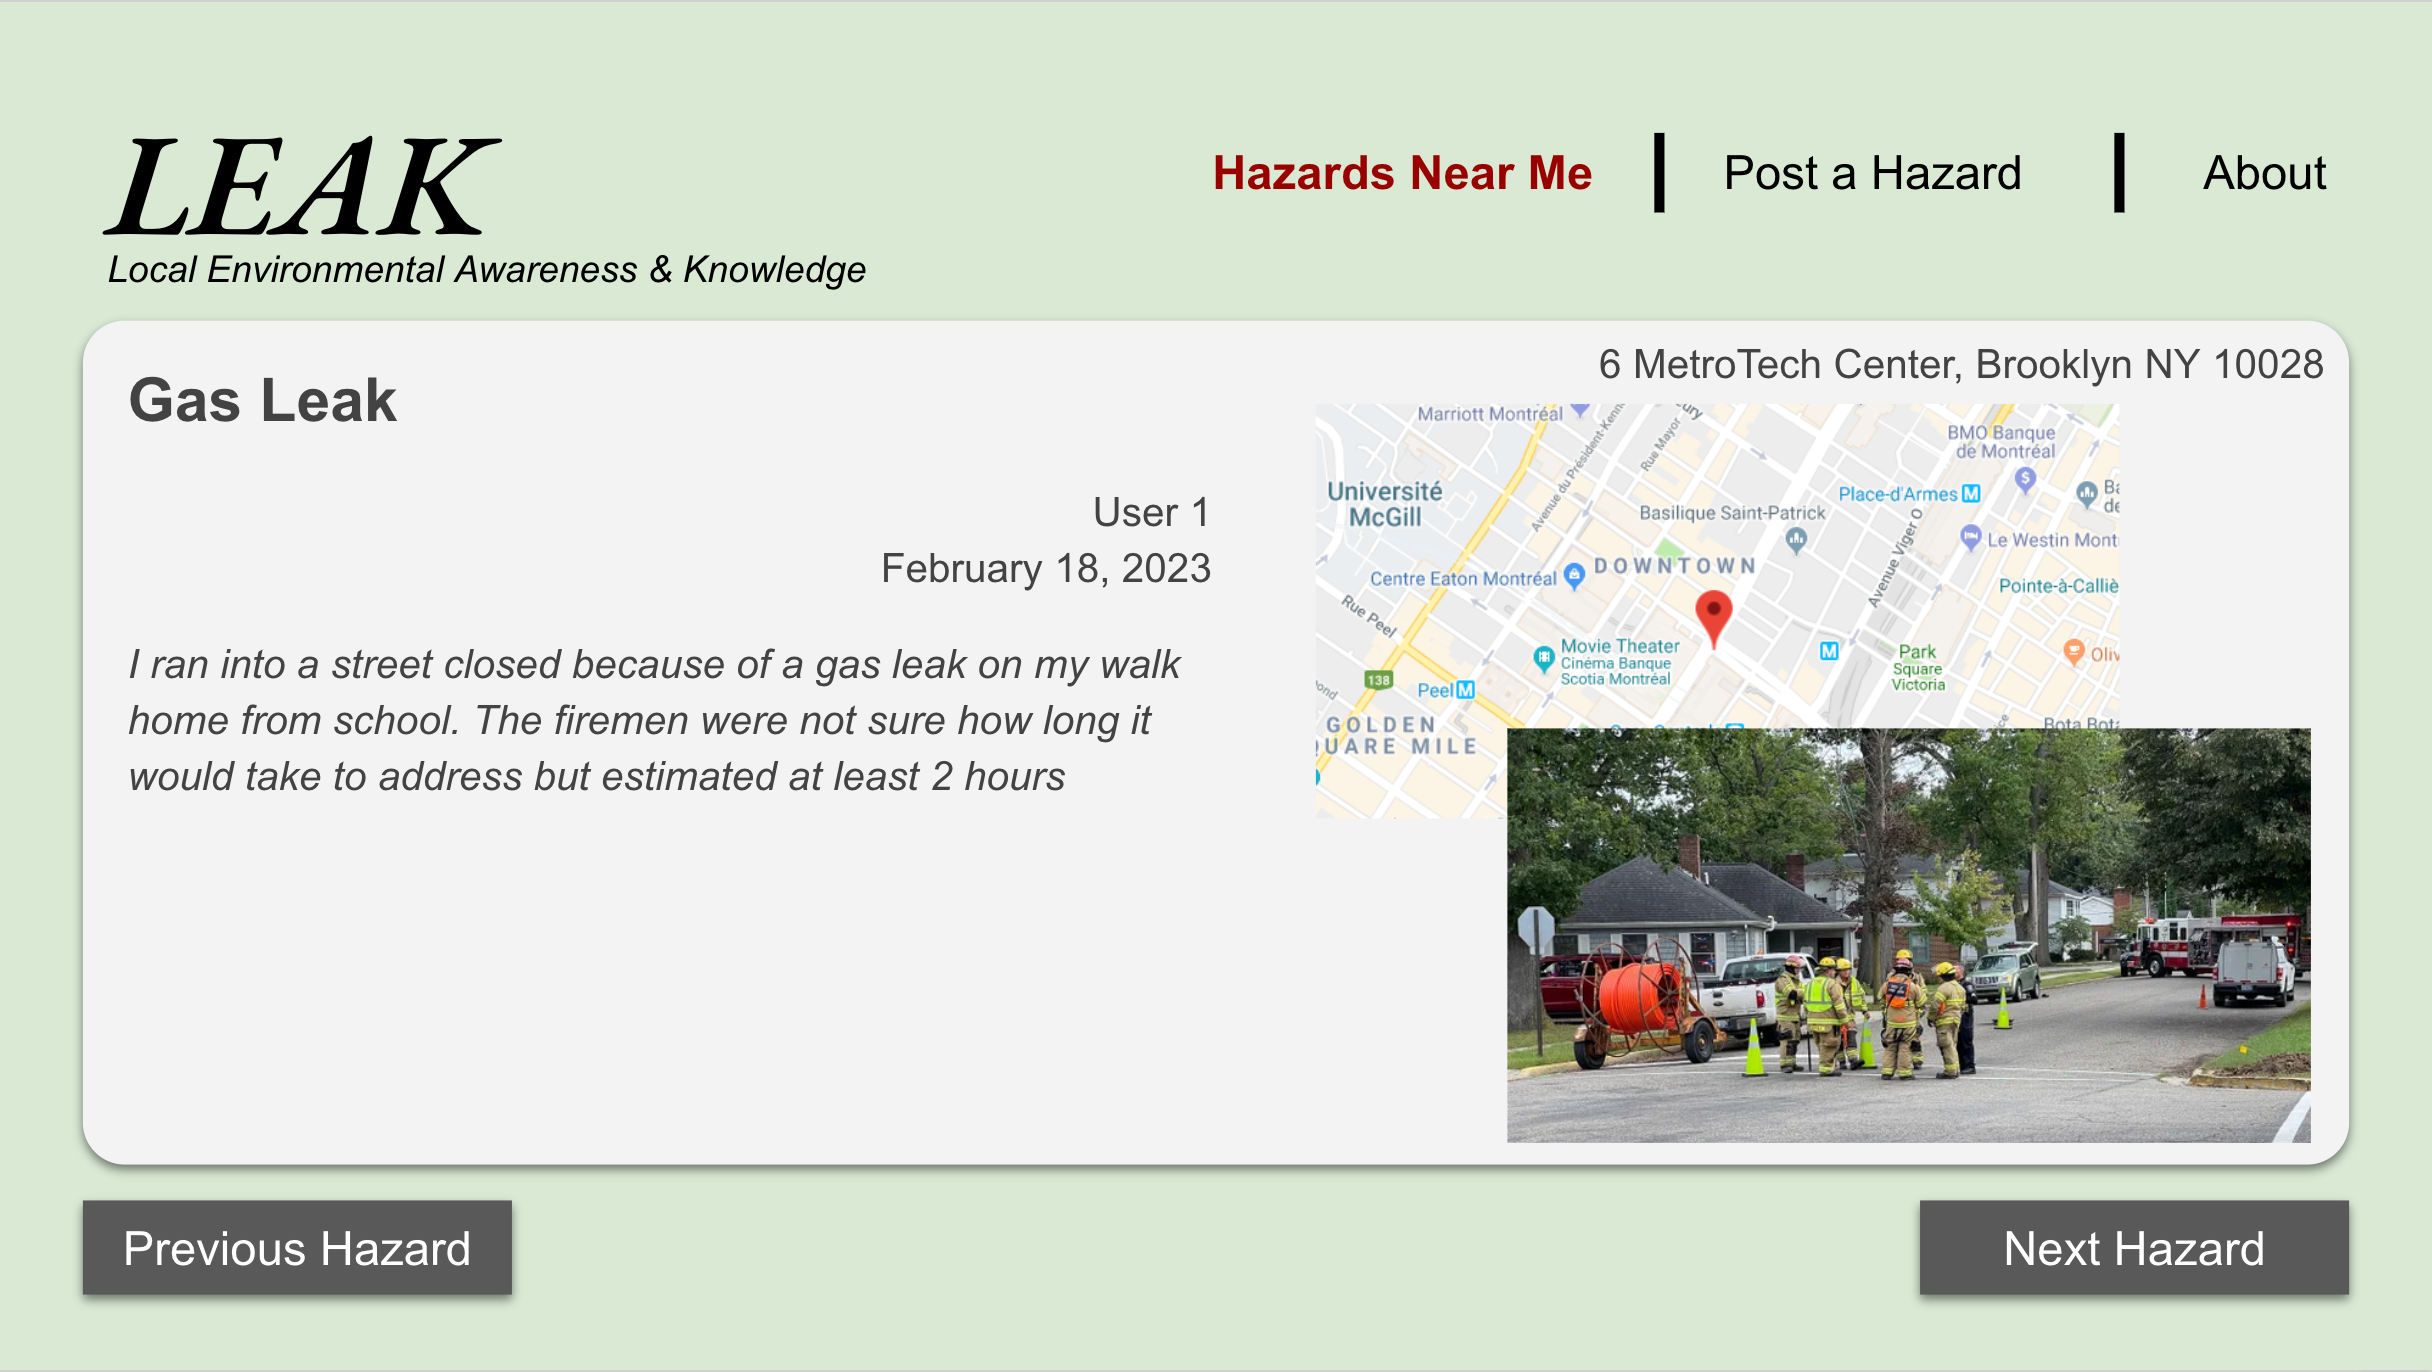Click Le Westin hotel marker icon
Screen dimensions: 2432x1372
point(1970,537)
